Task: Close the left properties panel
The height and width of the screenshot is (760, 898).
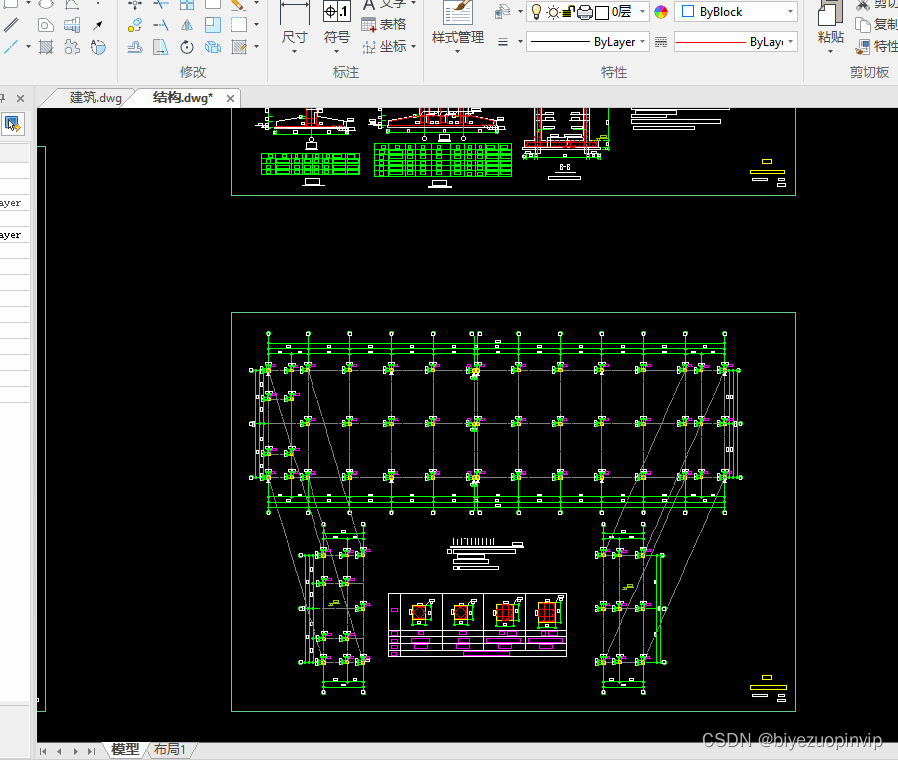Action: click(x=21, y=99)
